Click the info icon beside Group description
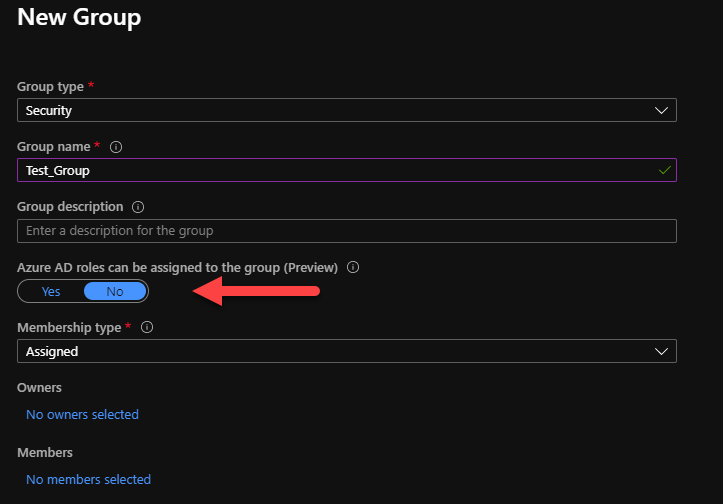This screenshot has height=504, width=723. point(138,207)
